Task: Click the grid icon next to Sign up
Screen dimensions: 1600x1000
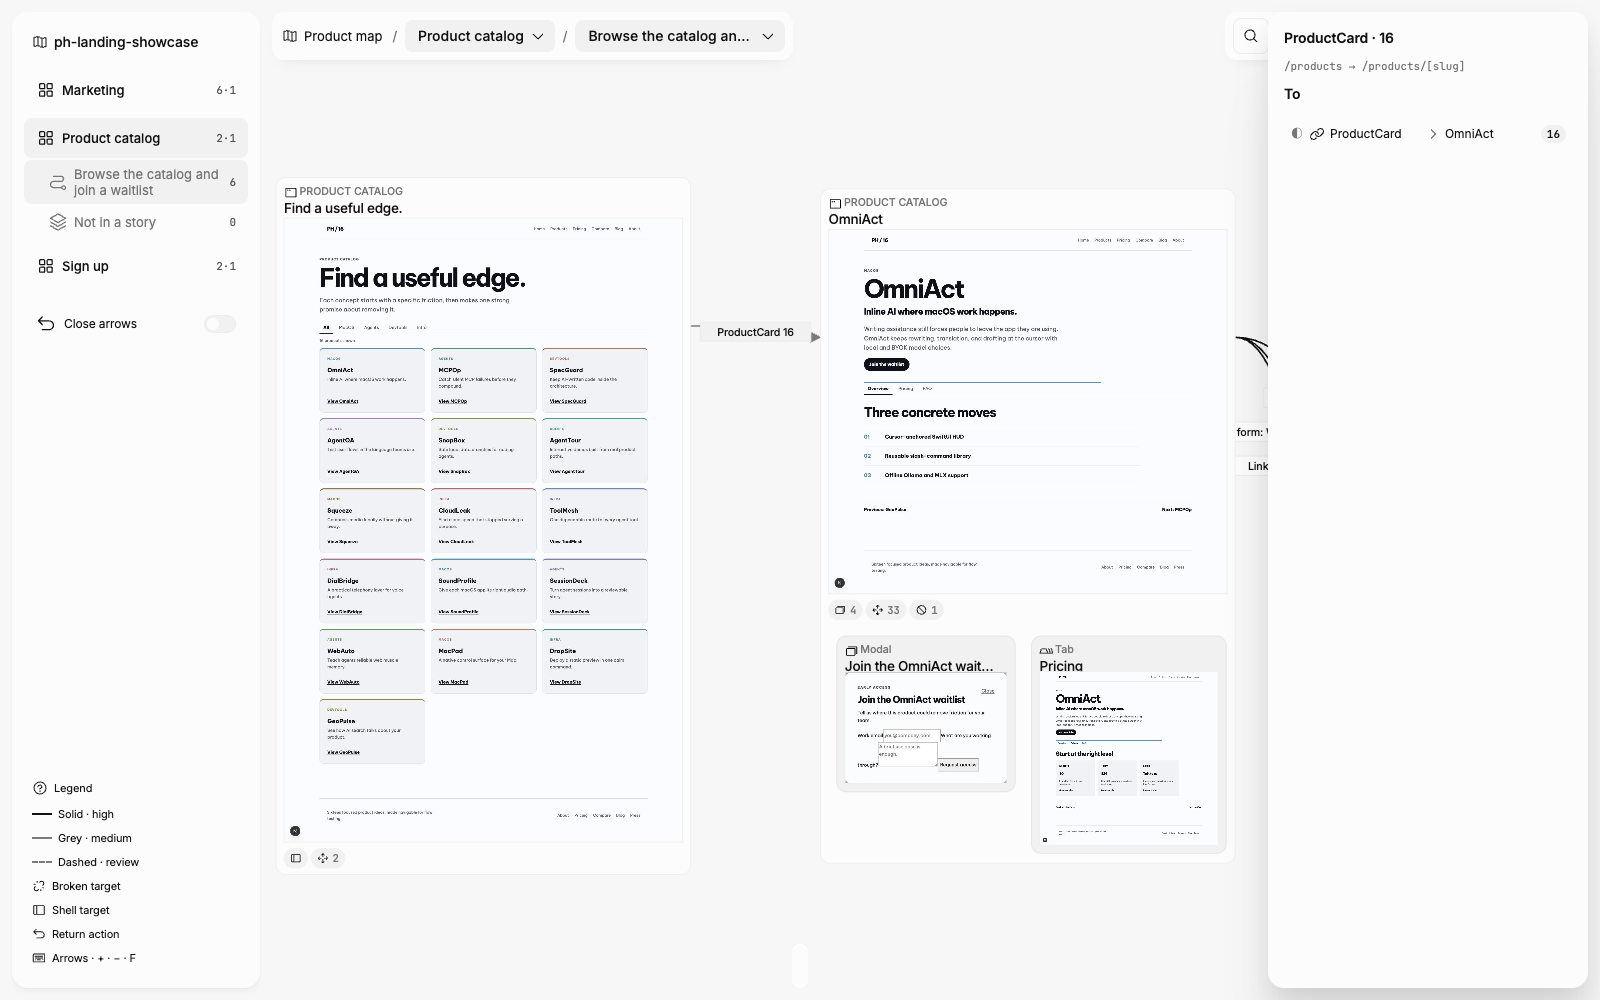Action: 46,266
